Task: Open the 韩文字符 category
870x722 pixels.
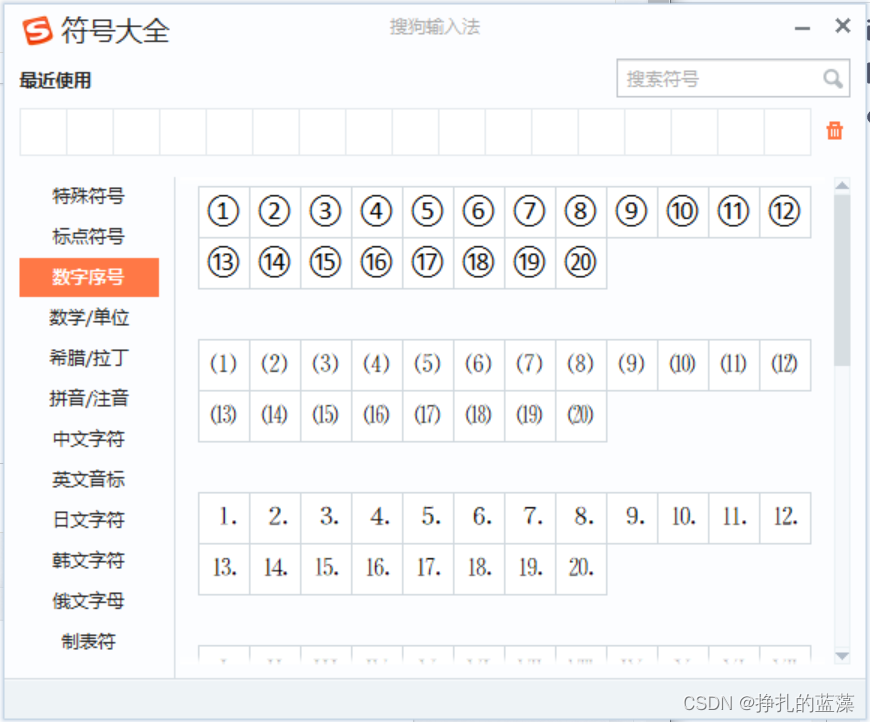Action: coord(89,561)
